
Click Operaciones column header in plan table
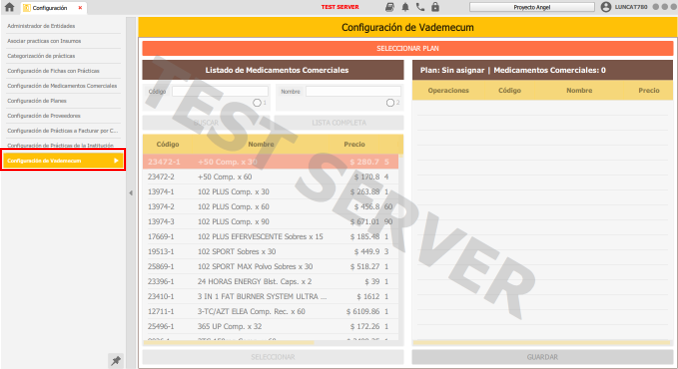coord(448,90)
